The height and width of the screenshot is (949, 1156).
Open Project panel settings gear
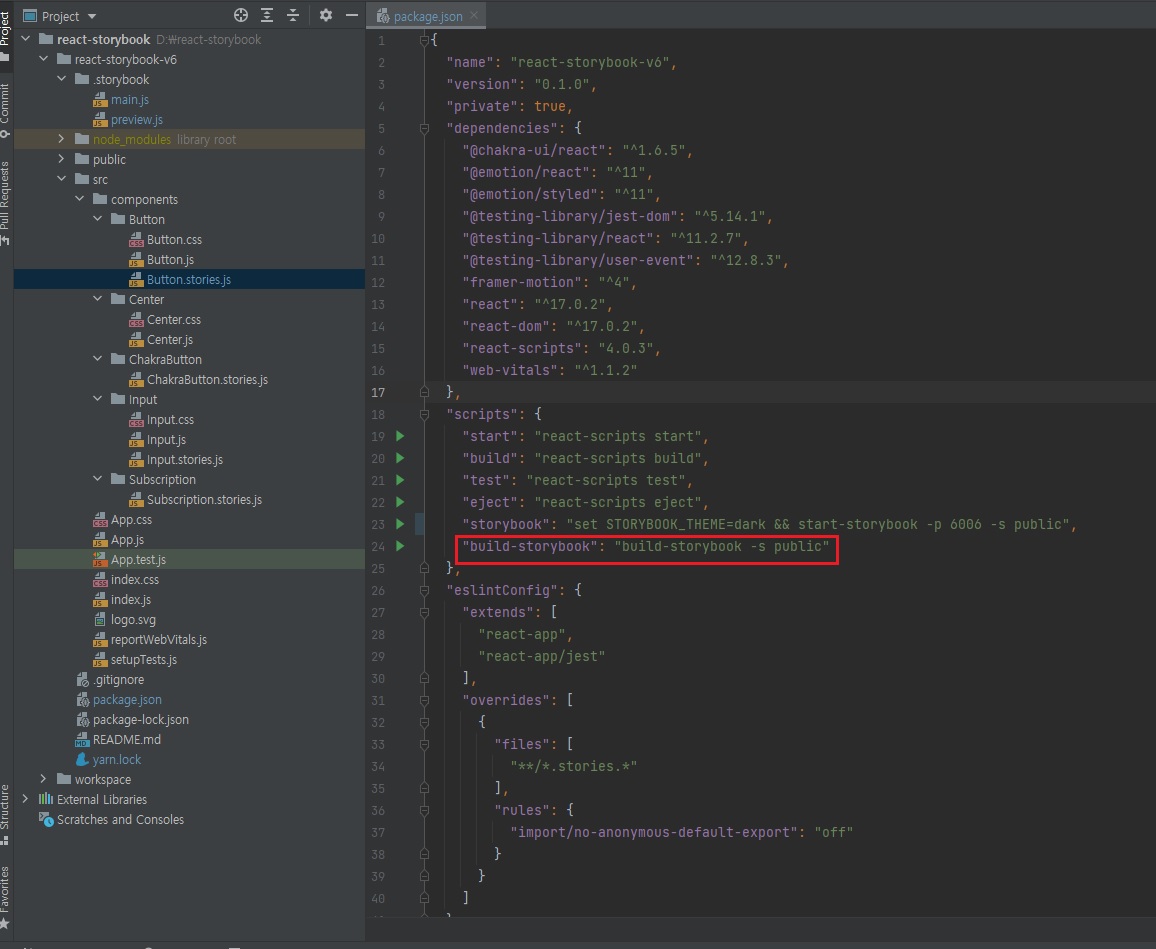(x=326, y=15)
